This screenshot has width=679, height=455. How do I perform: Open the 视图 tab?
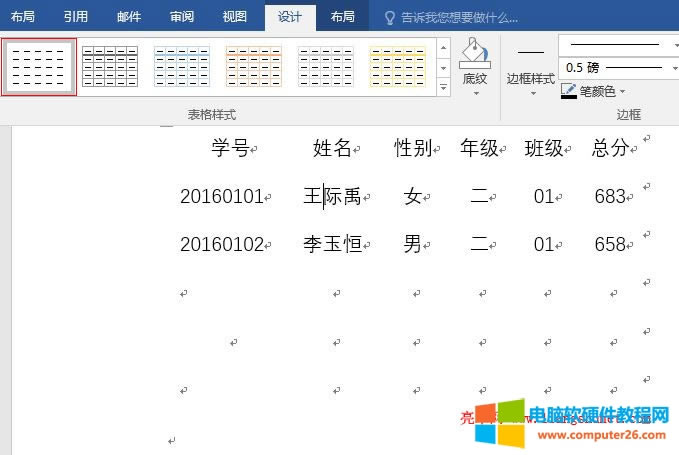(235, 16)
